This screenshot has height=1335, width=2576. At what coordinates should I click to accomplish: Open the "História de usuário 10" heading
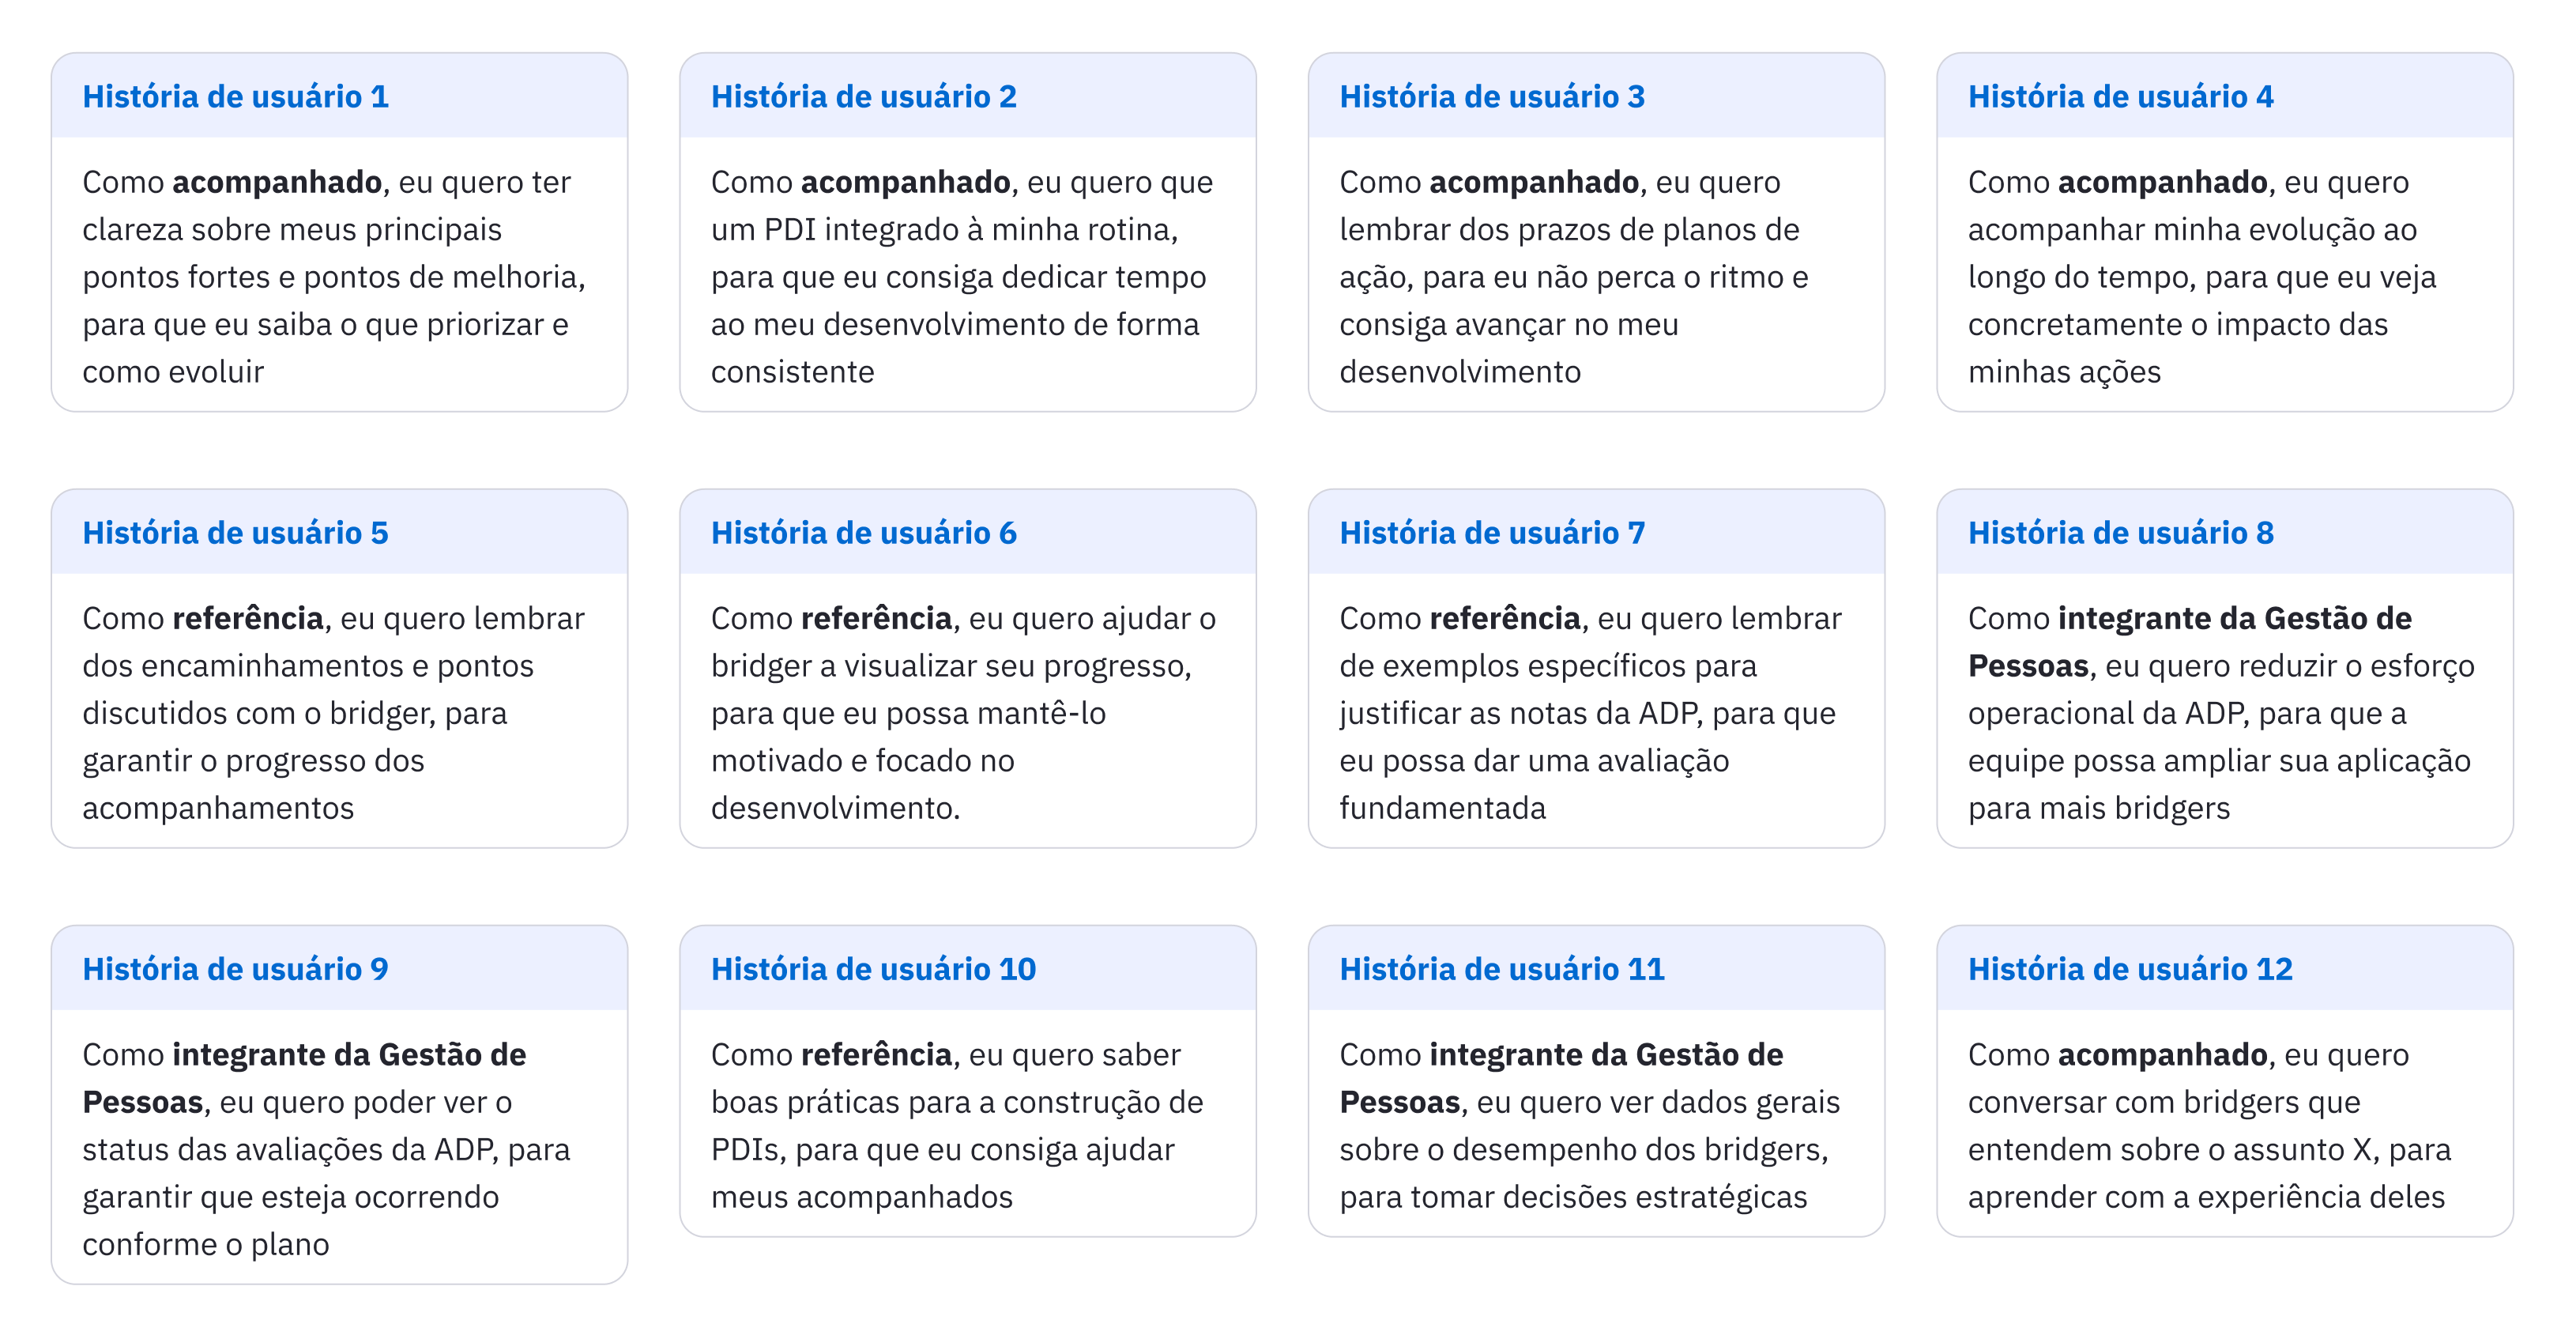tap(873, 969)
